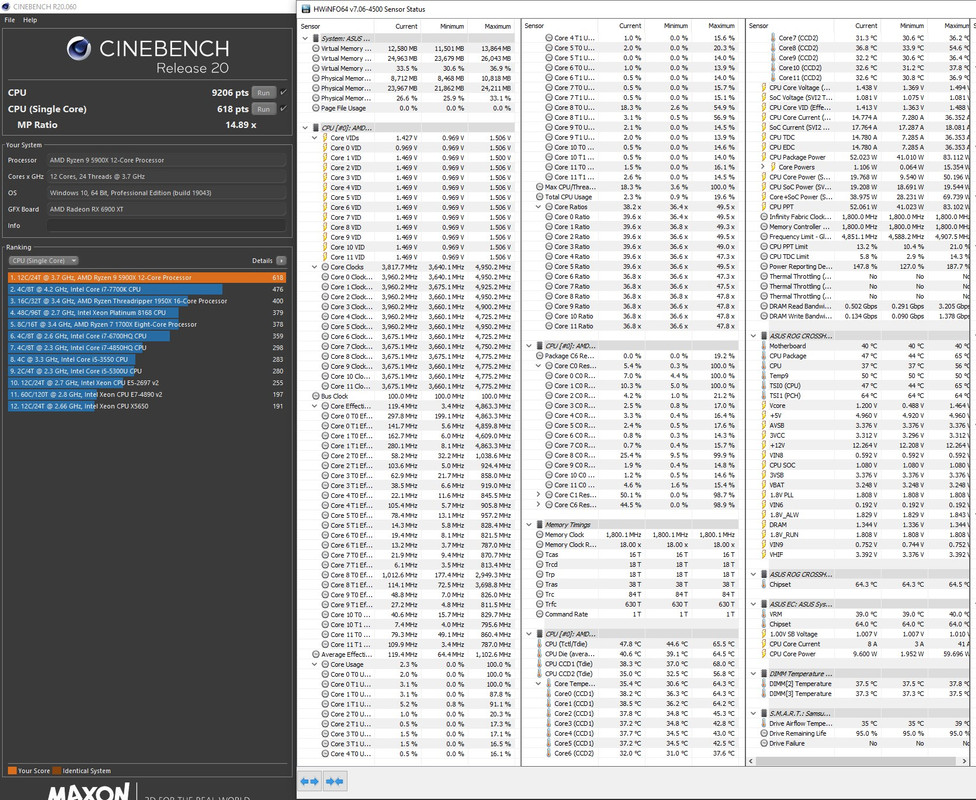The image size is (976, 800).
Task: Click the Cinebench title bar app icon
Action: click(6, 7)
